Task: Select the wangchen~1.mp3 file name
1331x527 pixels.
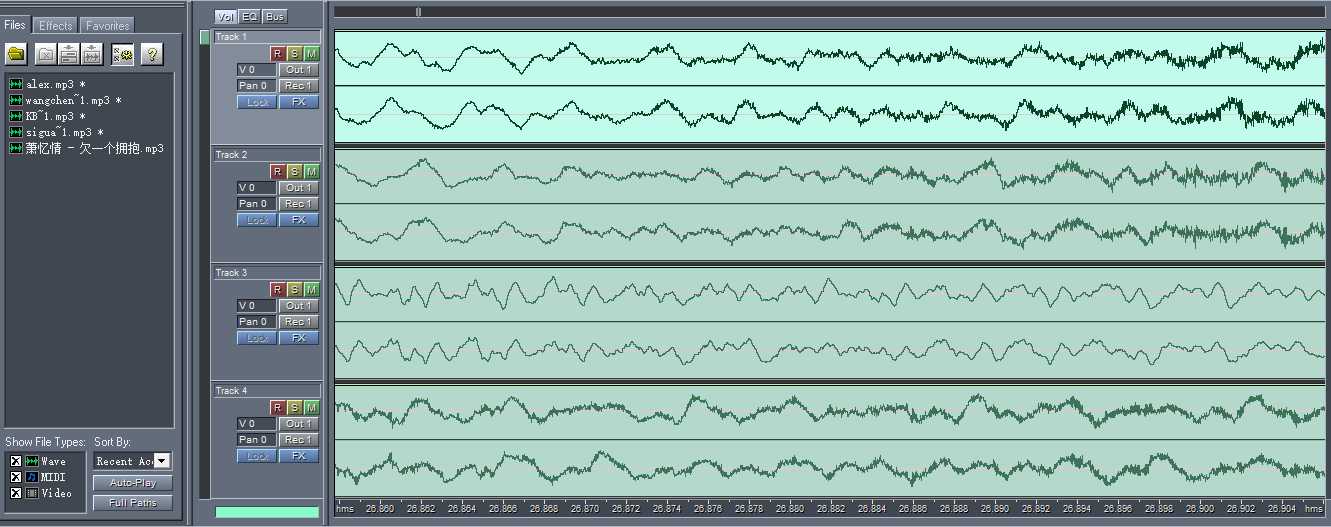Action: pos(73,100)
